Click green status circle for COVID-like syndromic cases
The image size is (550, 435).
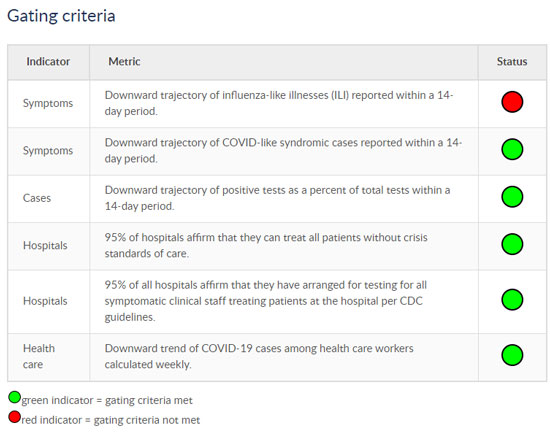click(x=512, y=149)
